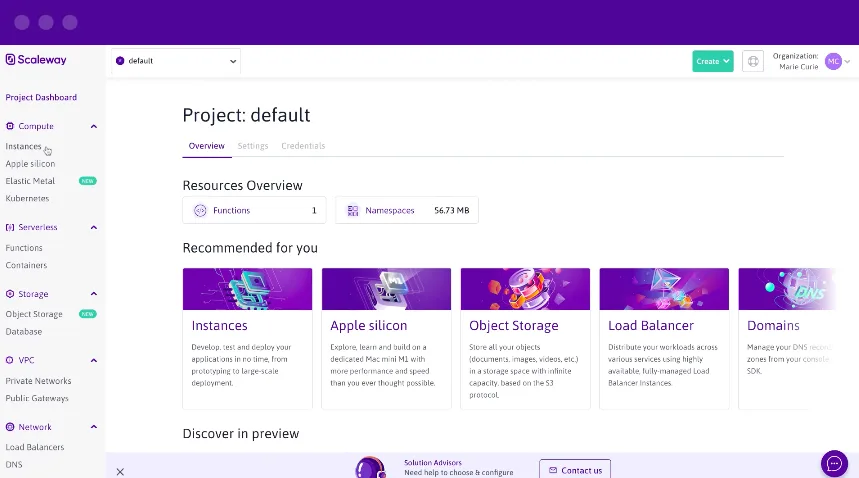859x478 pixels.
Task: Click the Compute section icon
Action: pyautogui.click(x=10, y=126)
